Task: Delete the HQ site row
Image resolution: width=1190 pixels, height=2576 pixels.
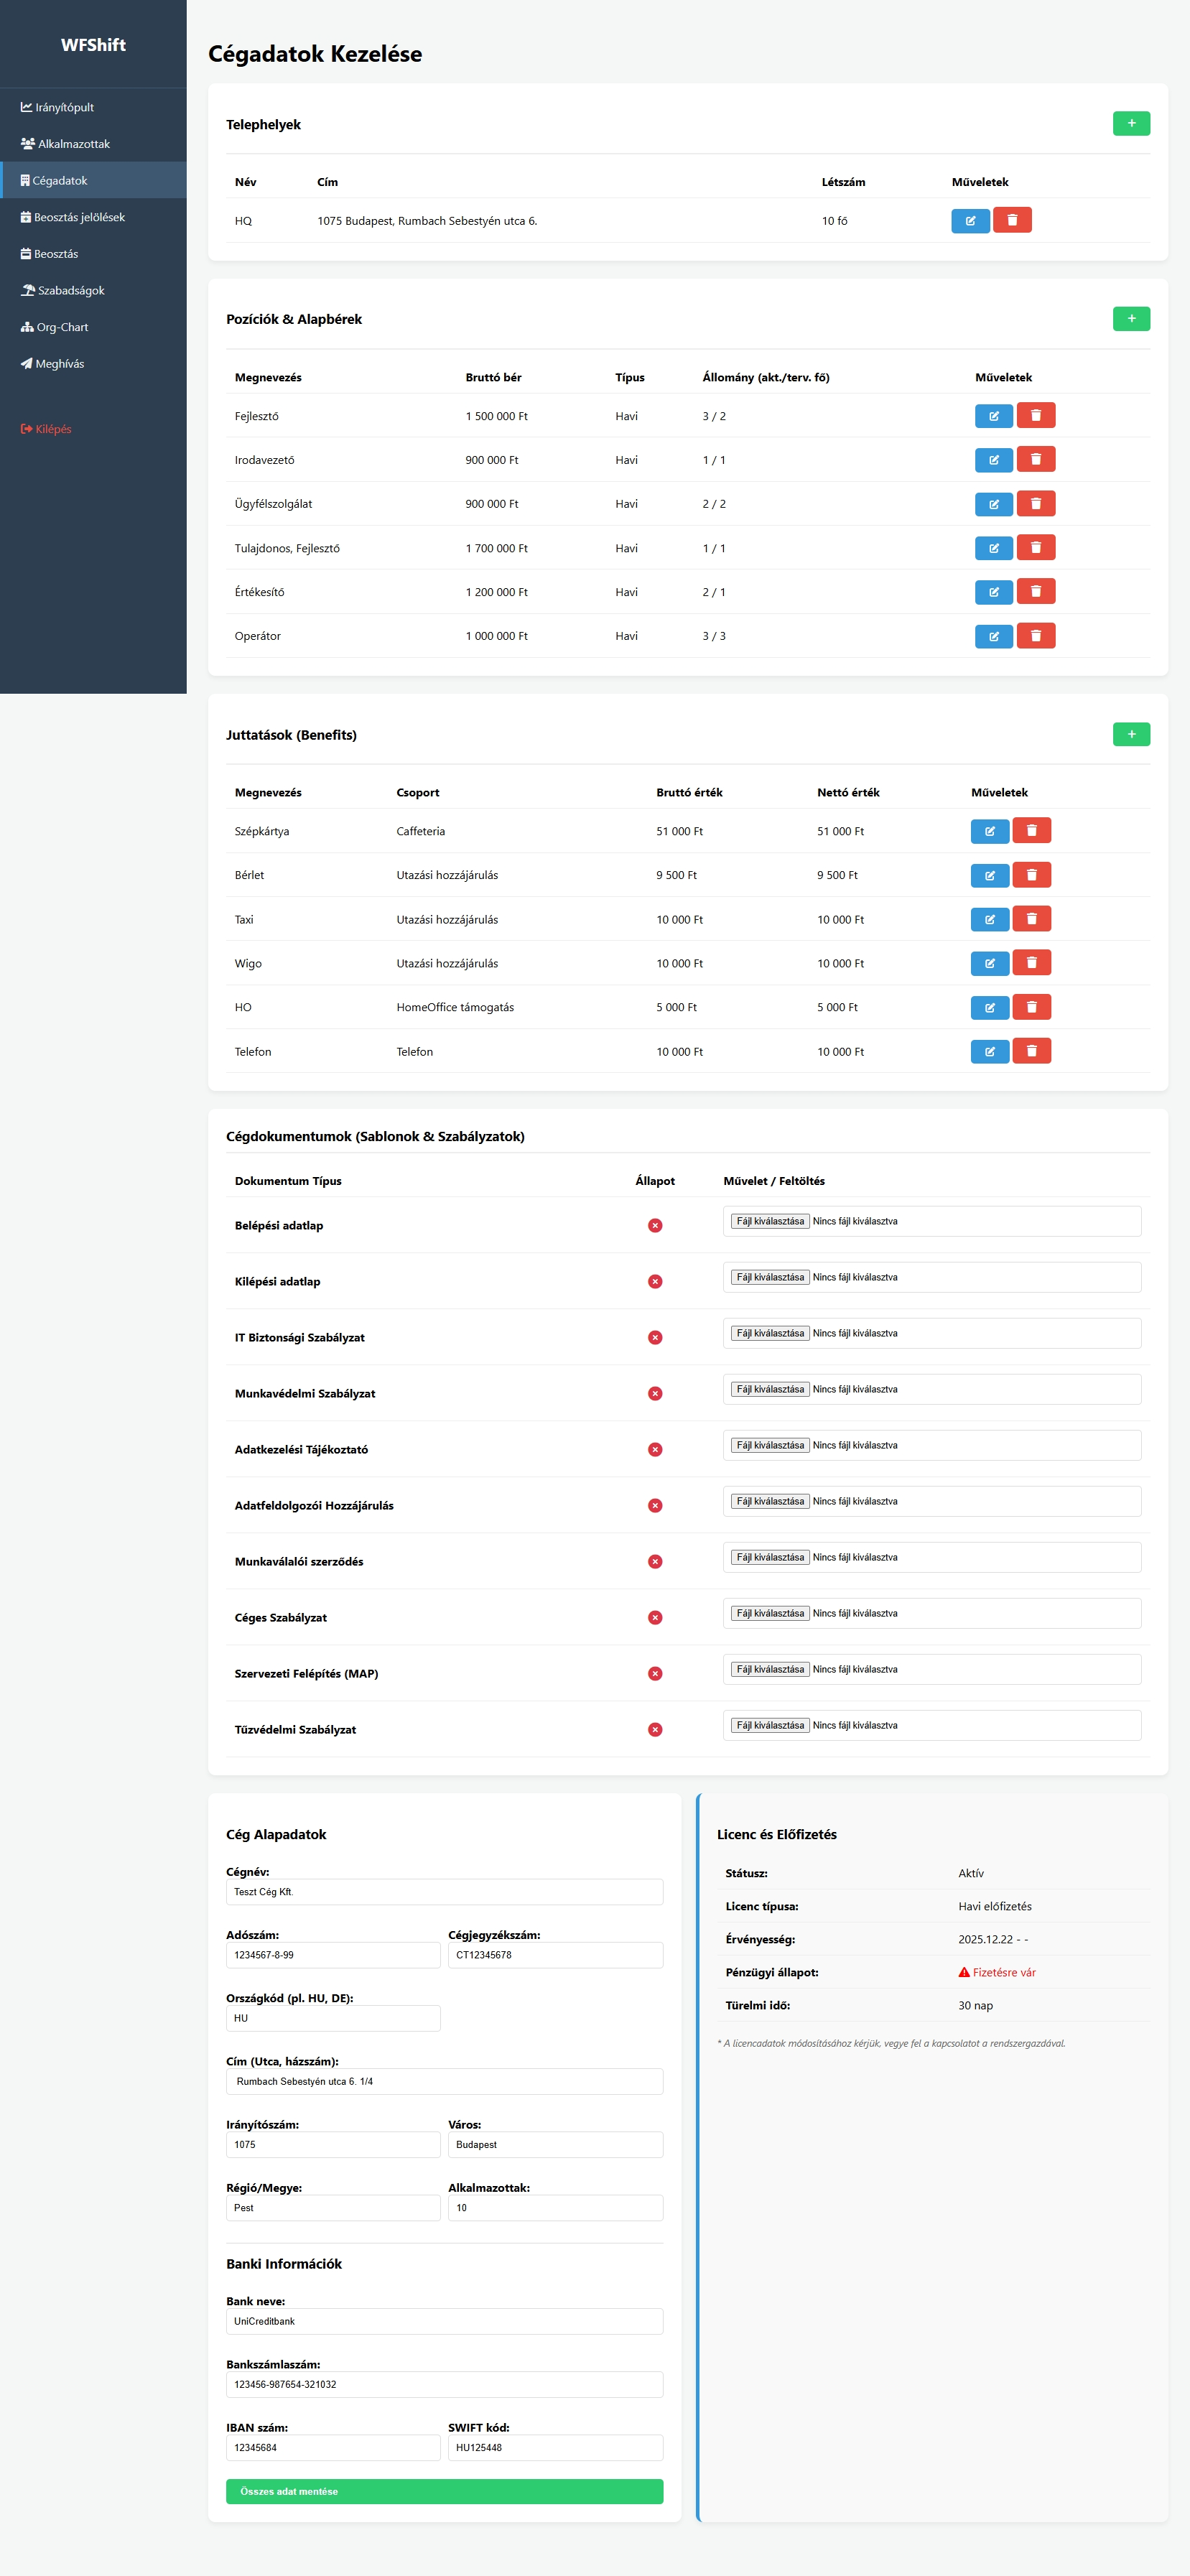Action: click(1011, 221)
